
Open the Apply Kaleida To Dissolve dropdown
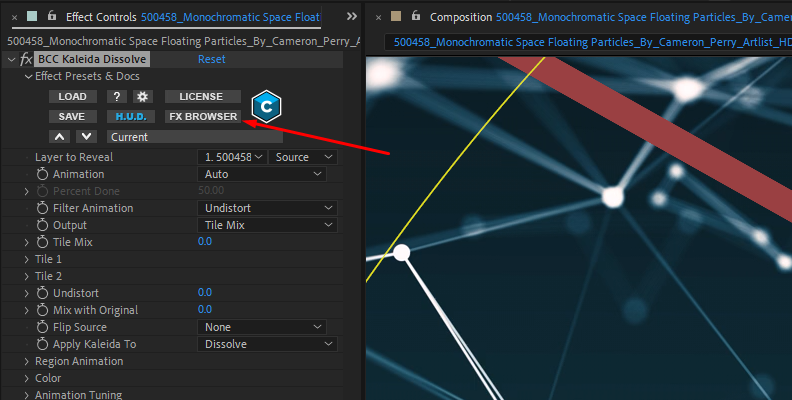[x=267, y=344]
